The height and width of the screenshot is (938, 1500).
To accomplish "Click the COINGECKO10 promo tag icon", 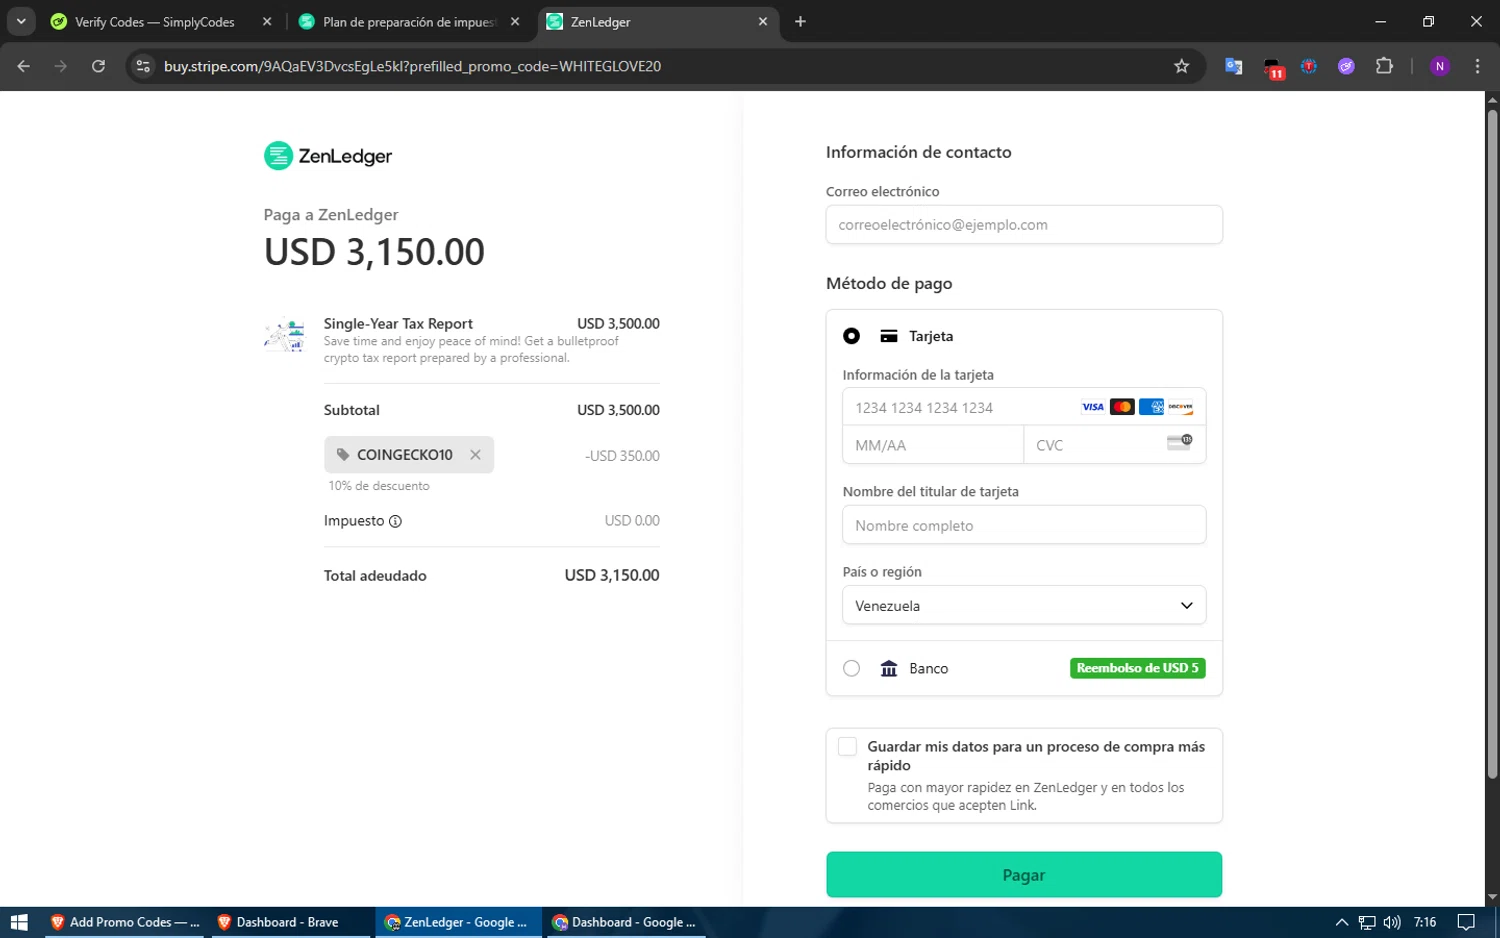I will click(343, 455).
